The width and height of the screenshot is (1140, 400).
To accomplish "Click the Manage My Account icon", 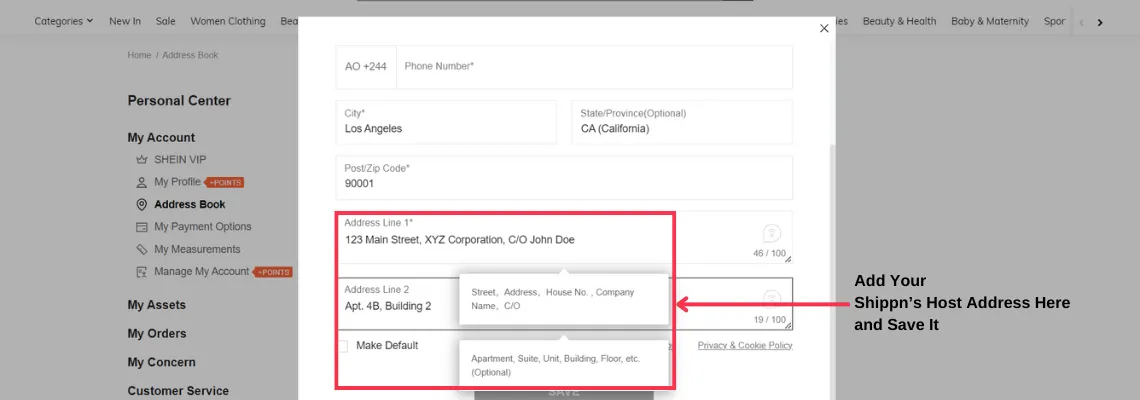I will [x=141, y=272].
